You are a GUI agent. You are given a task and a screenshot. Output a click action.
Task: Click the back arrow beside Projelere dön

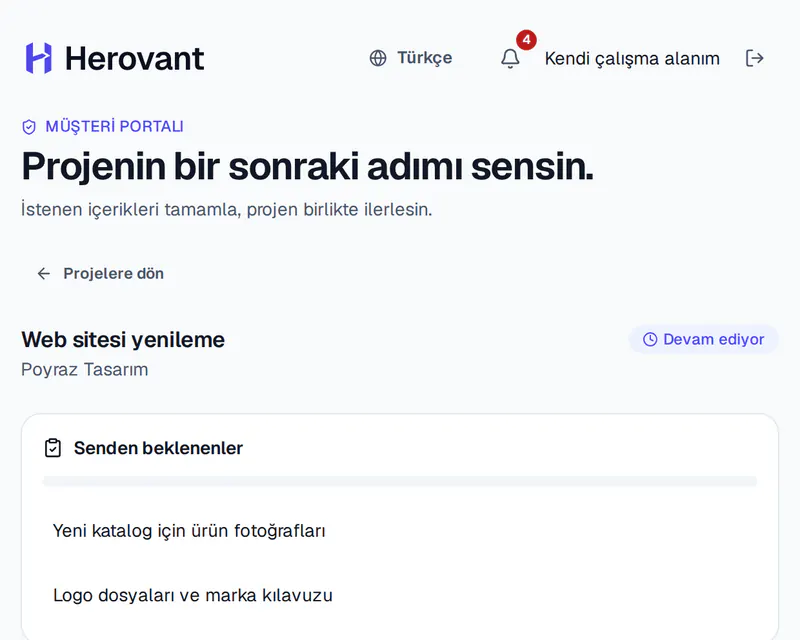(x=44, y=274)
